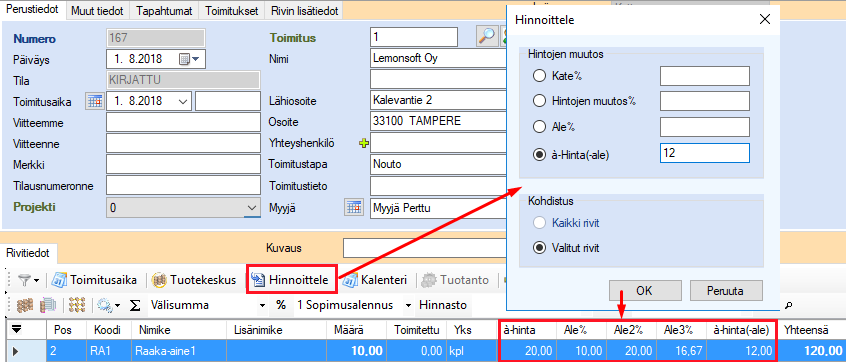
Task: Expand the Toimitusaika date dropdown
Action: pos(184,101)
